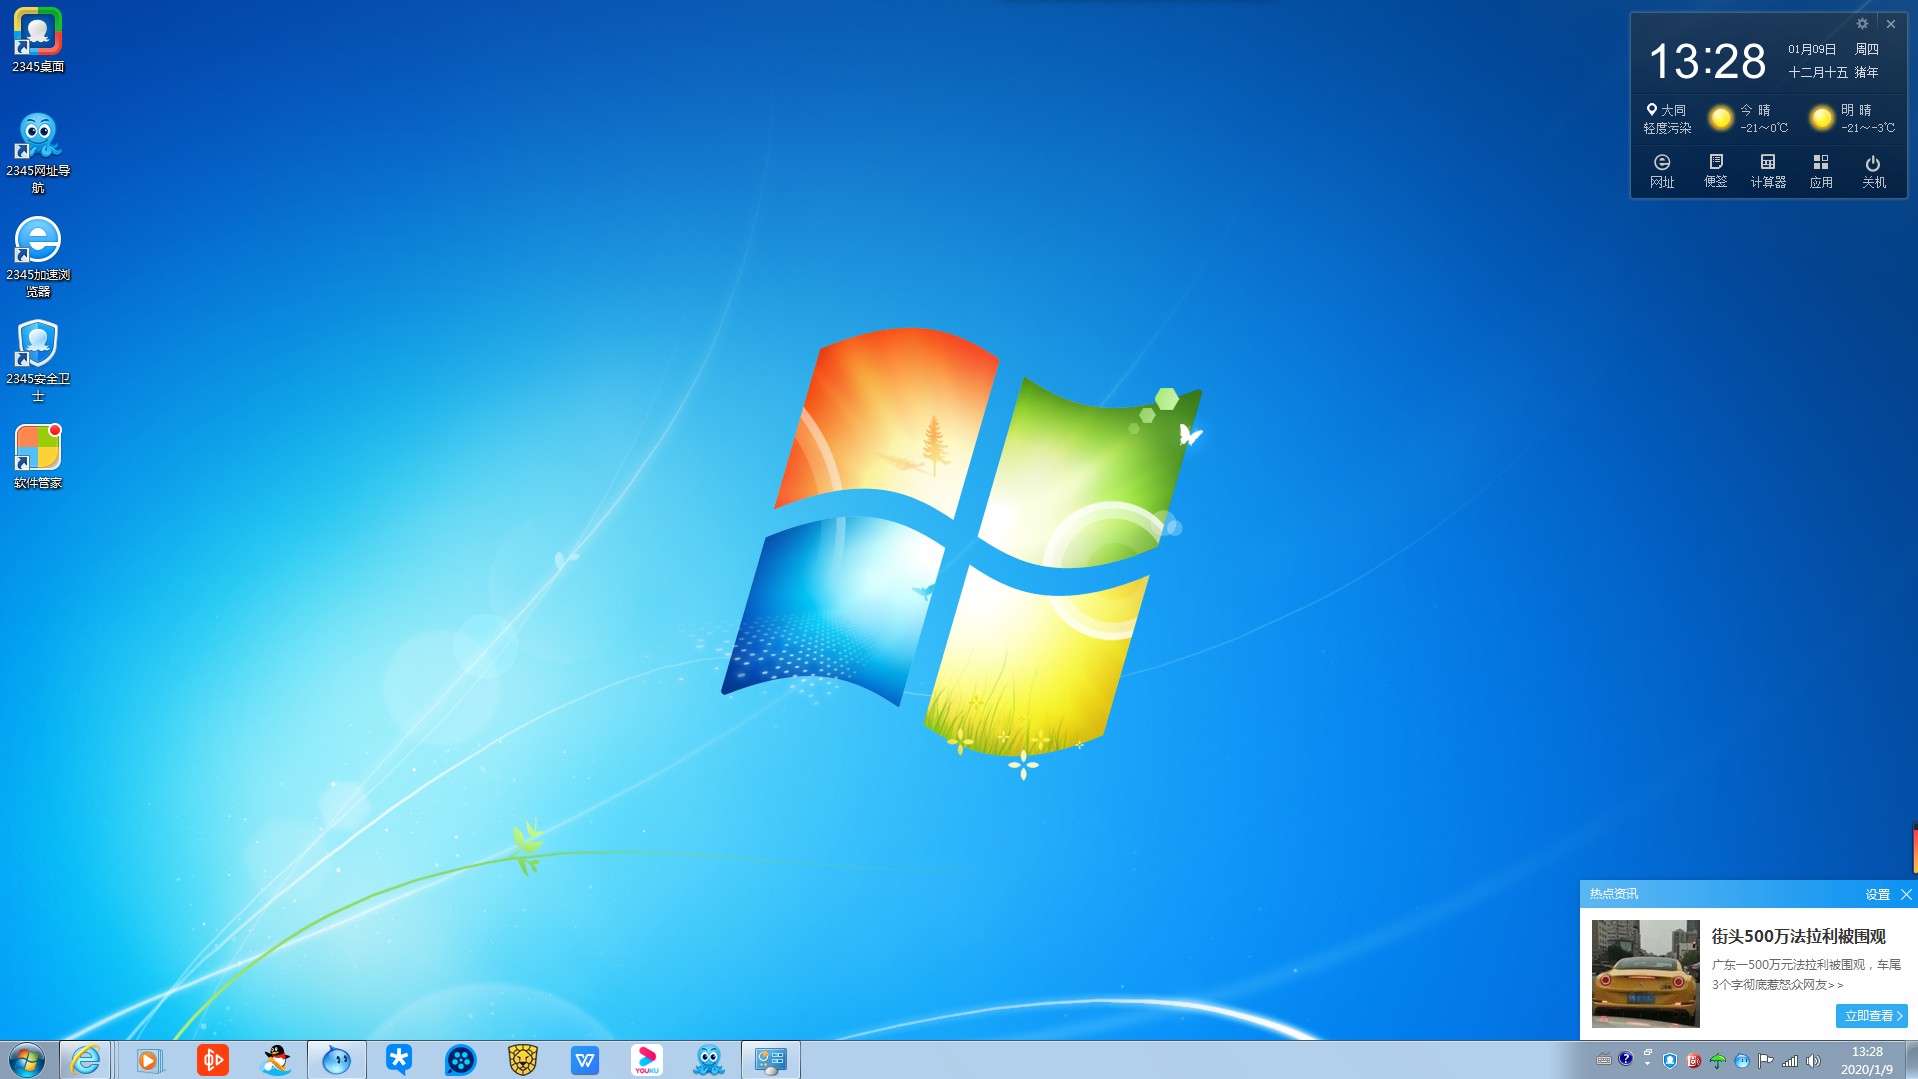The height and width of the screenshot is (1079, 1918).
Task: Open the golden lion app on the taskbar
Action: click(523, 1060)
